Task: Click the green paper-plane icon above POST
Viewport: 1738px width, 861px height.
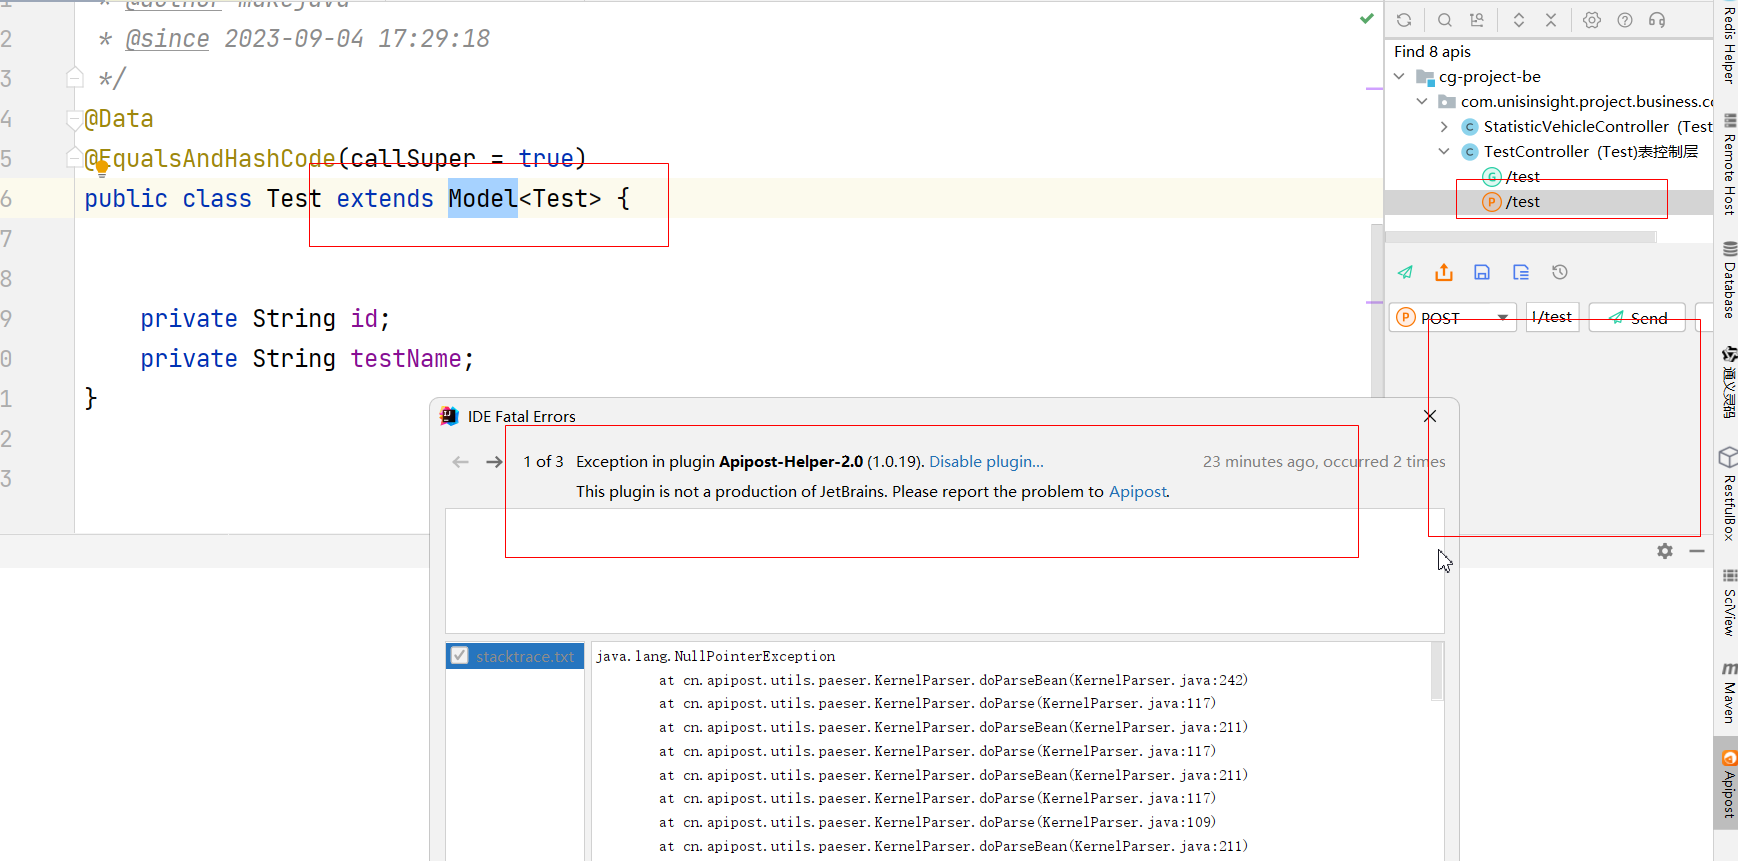Action: (x=1405, y=272)
